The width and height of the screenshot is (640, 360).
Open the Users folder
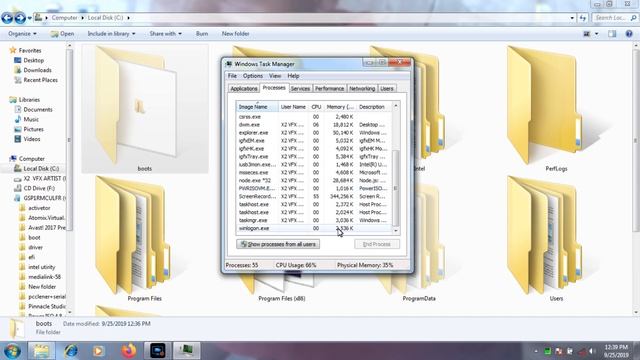[545, 235]
